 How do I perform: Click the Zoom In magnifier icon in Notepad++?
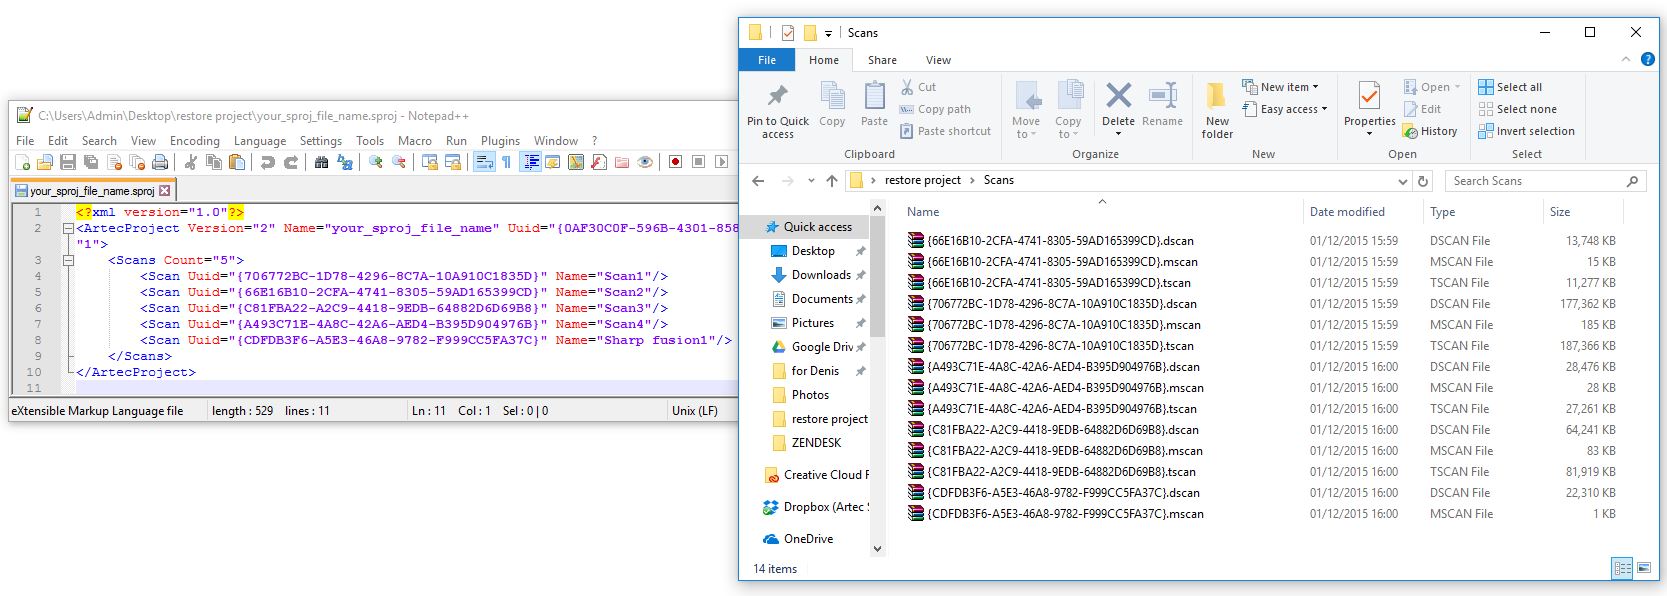click(x=376, y=162)
